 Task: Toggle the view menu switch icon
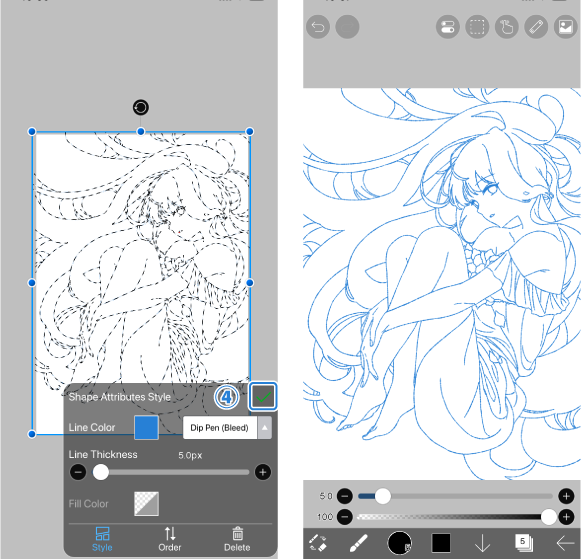tap(448, 27)
